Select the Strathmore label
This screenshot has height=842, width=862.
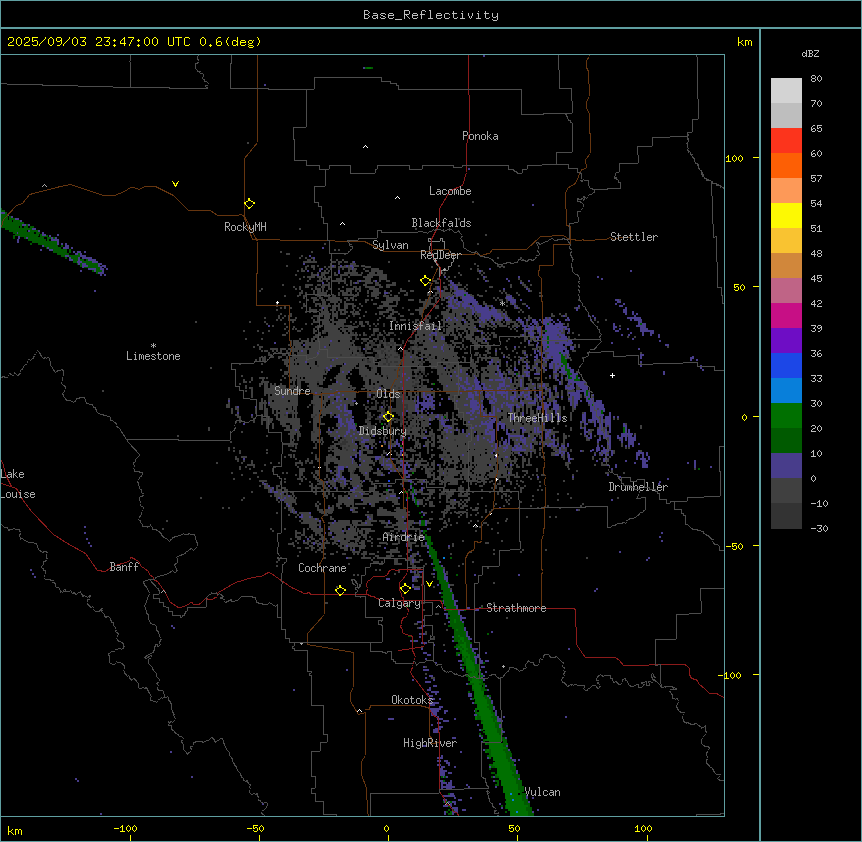(516, 608)
